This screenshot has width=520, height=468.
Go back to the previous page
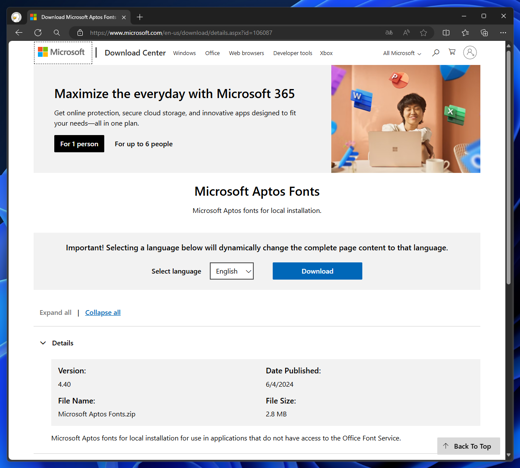pyautogui.click(x=19, y=33)
